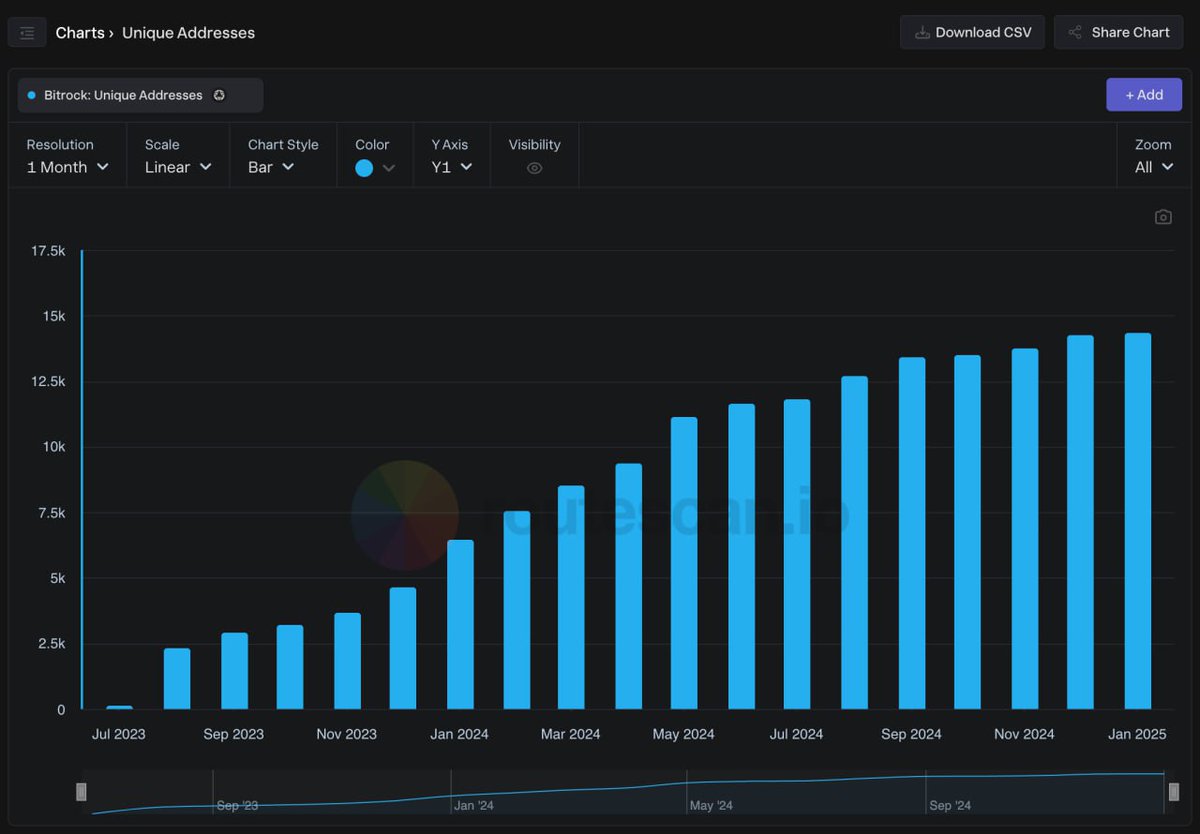
Task: Open the chart list sidebar icon
Action: 26,32
